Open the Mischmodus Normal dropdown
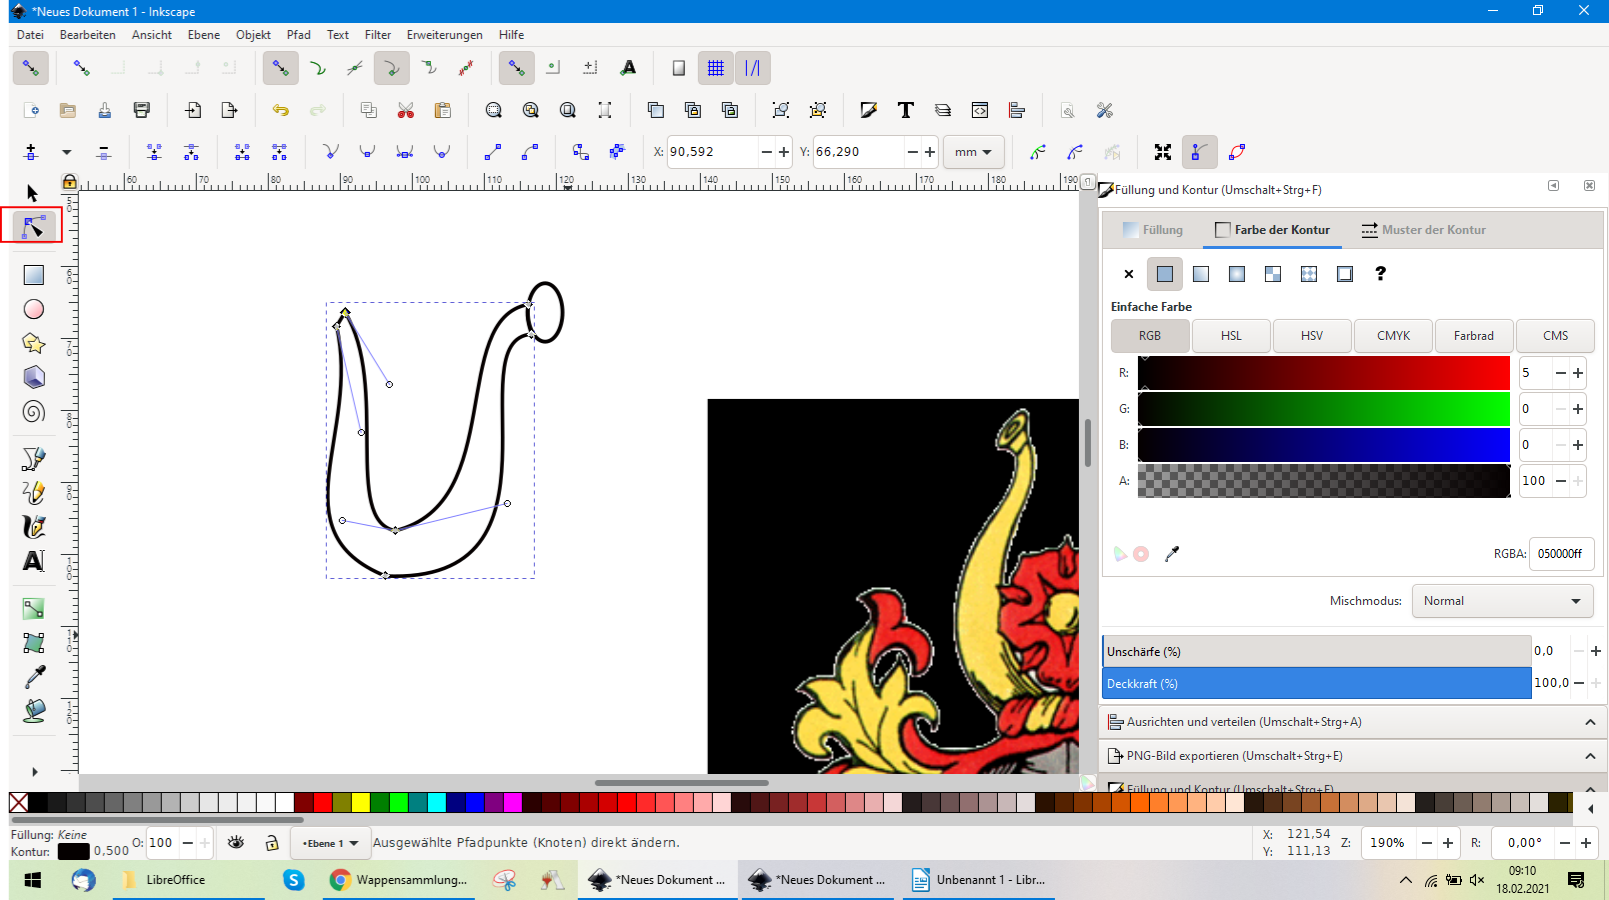 tap(1502, 601)
